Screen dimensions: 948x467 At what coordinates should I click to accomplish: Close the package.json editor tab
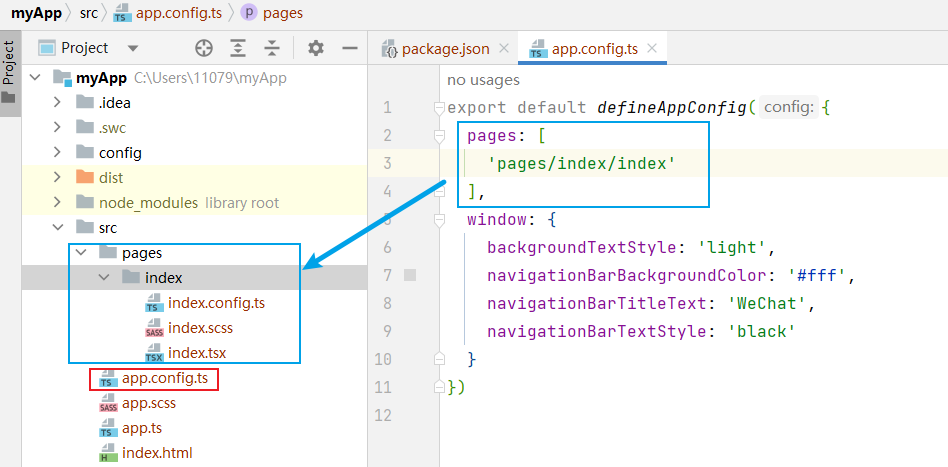(502, 49)
